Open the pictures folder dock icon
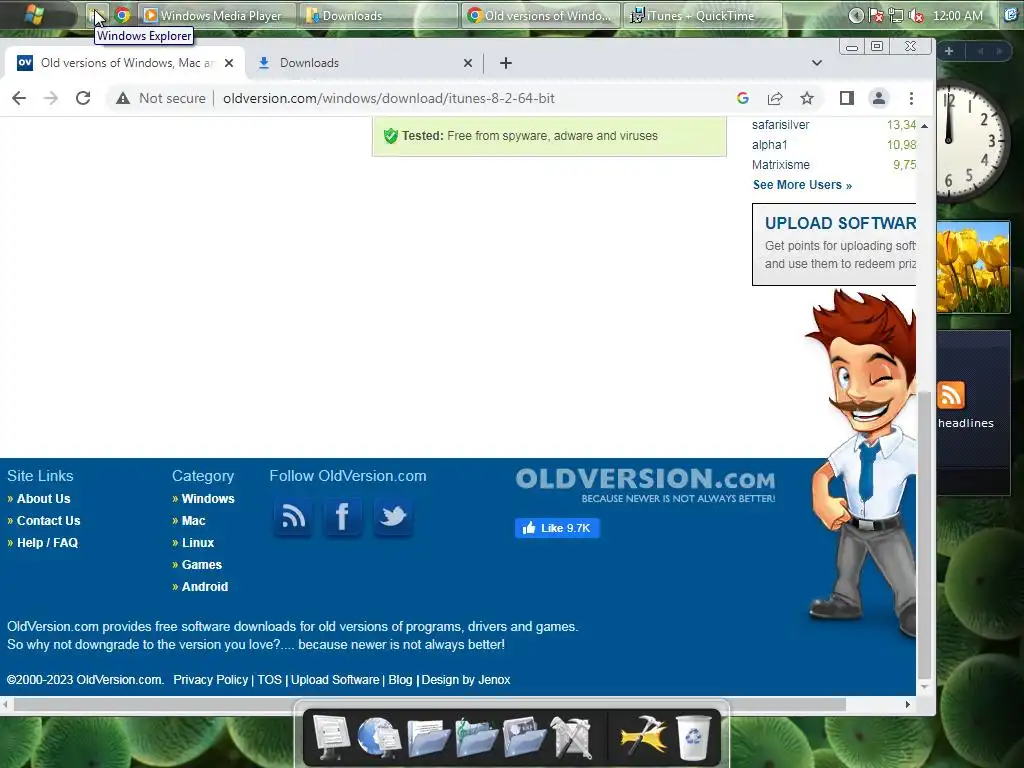The height and width of the screenshot is (768, 1024). pos(524,737)
